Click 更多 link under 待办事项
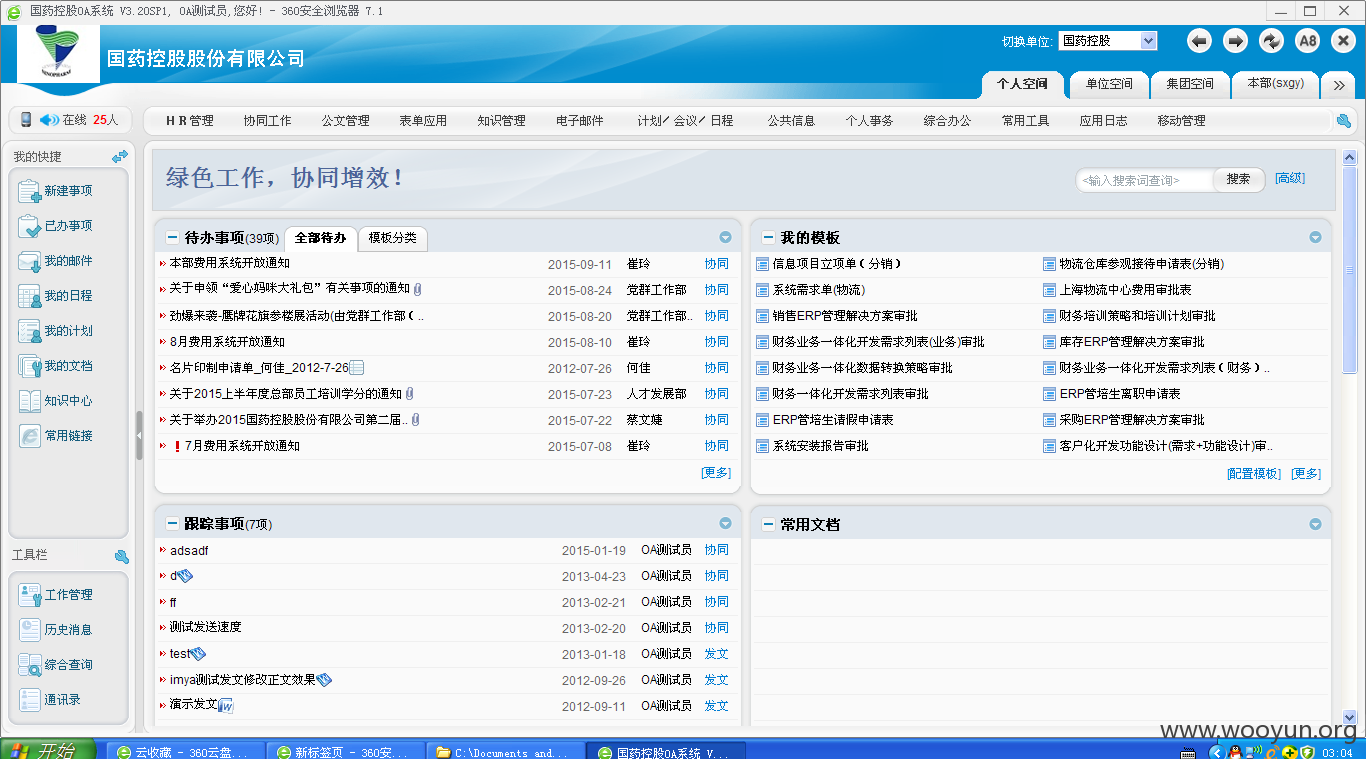 (x=716, y=473)
